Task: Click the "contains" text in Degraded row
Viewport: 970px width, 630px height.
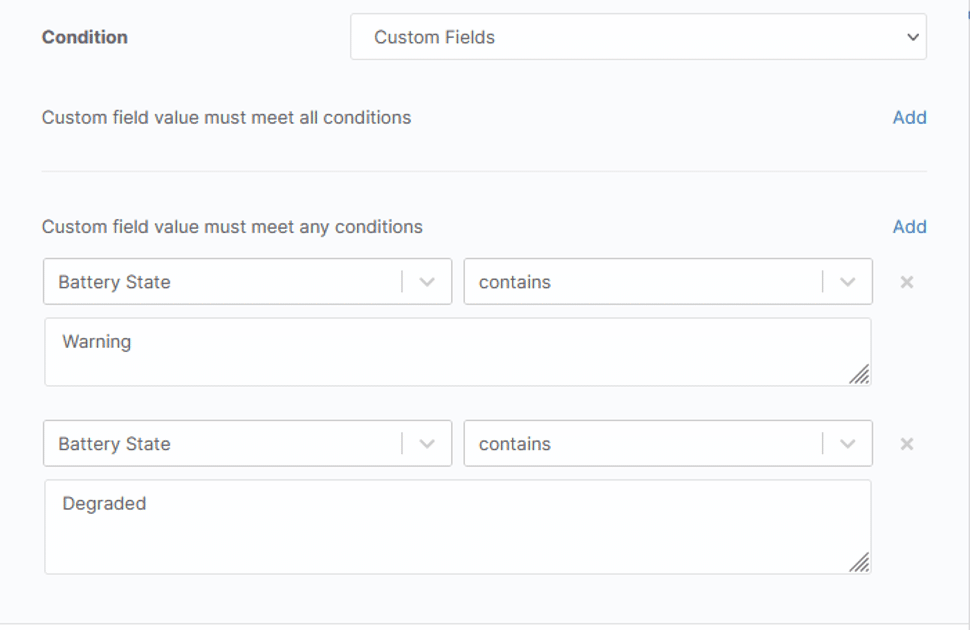Action: pos(515,444)
